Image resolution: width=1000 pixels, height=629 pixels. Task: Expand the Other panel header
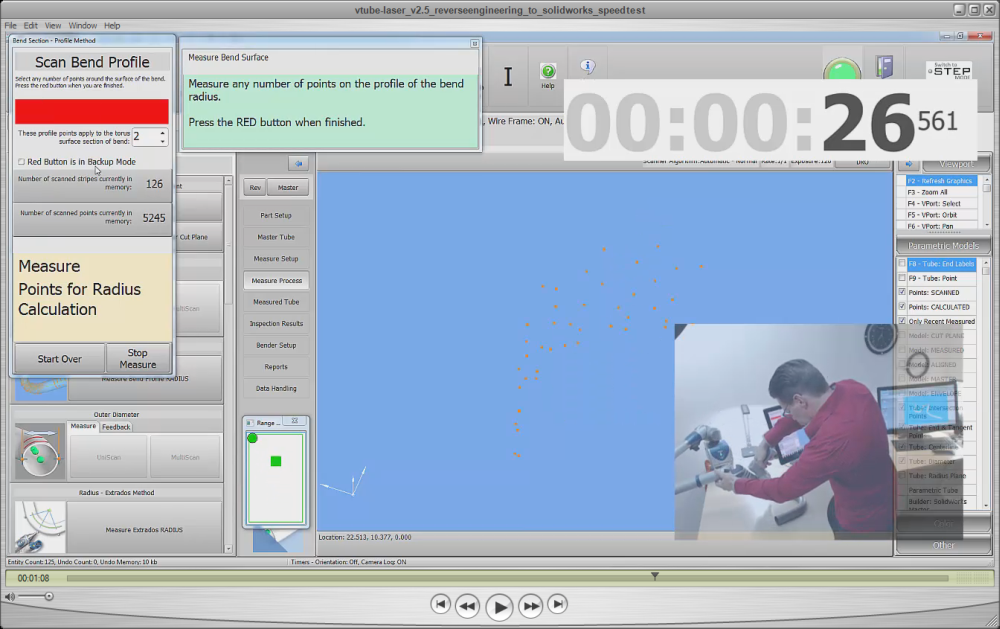point(943,545)
